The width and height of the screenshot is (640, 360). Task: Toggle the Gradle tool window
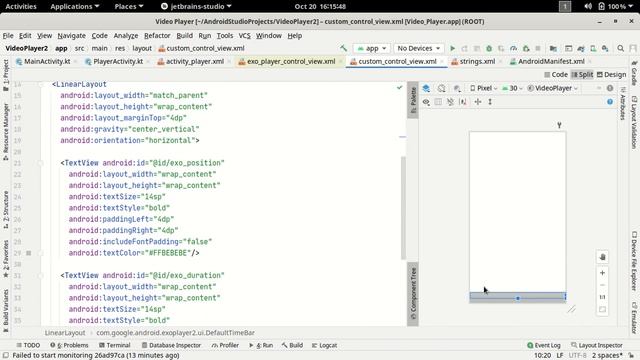click(634, 73)
